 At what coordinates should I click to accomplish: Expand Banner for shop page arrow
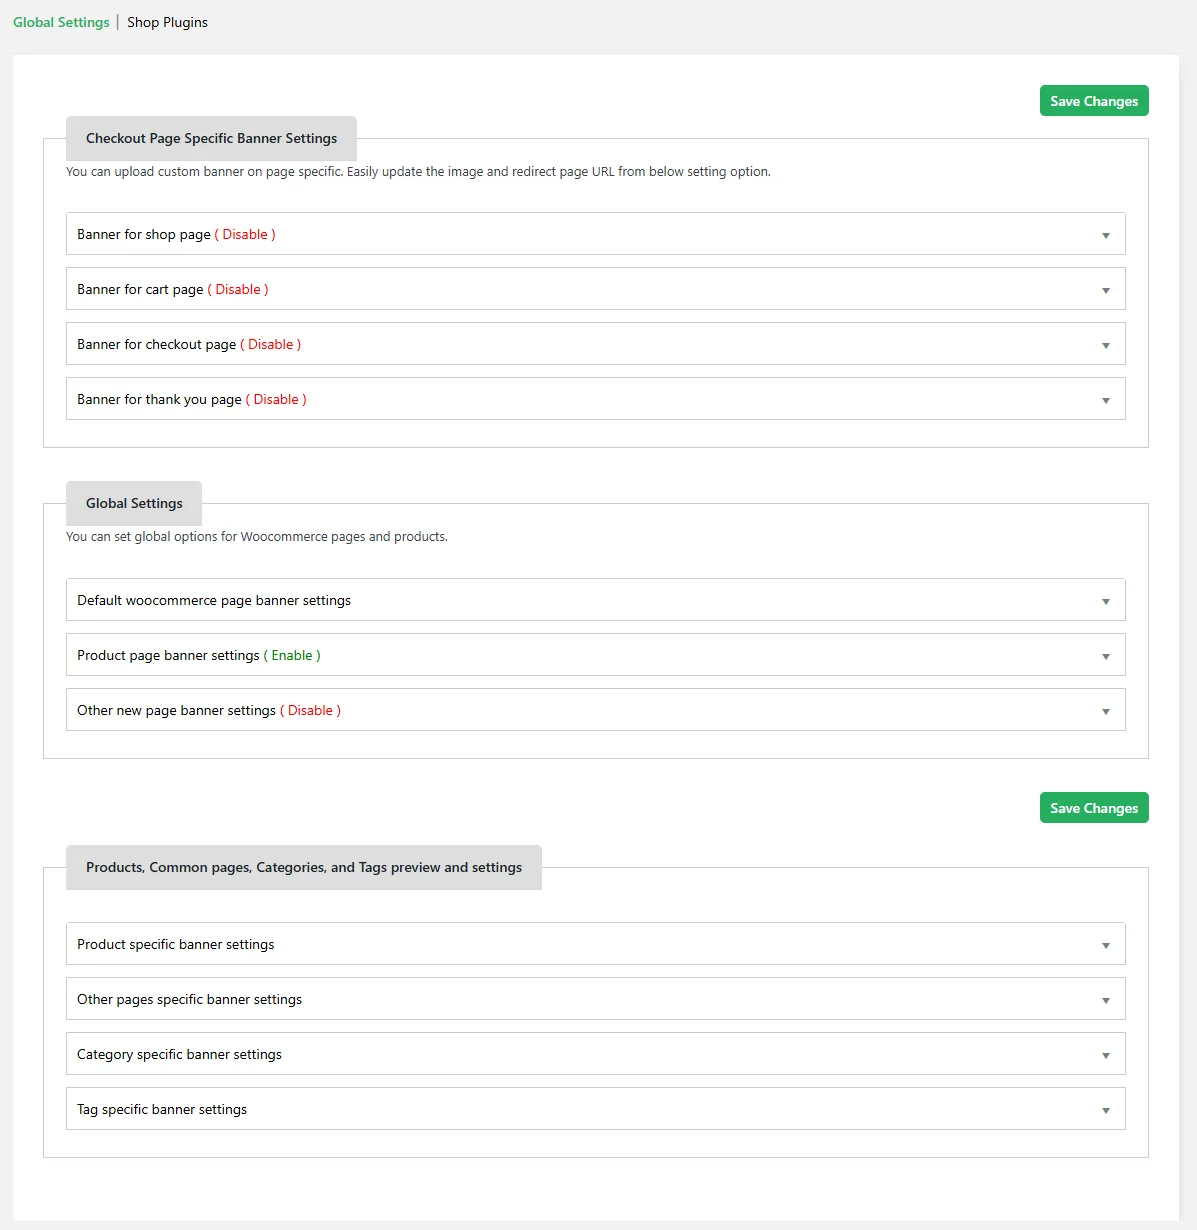coord(1106,235)
